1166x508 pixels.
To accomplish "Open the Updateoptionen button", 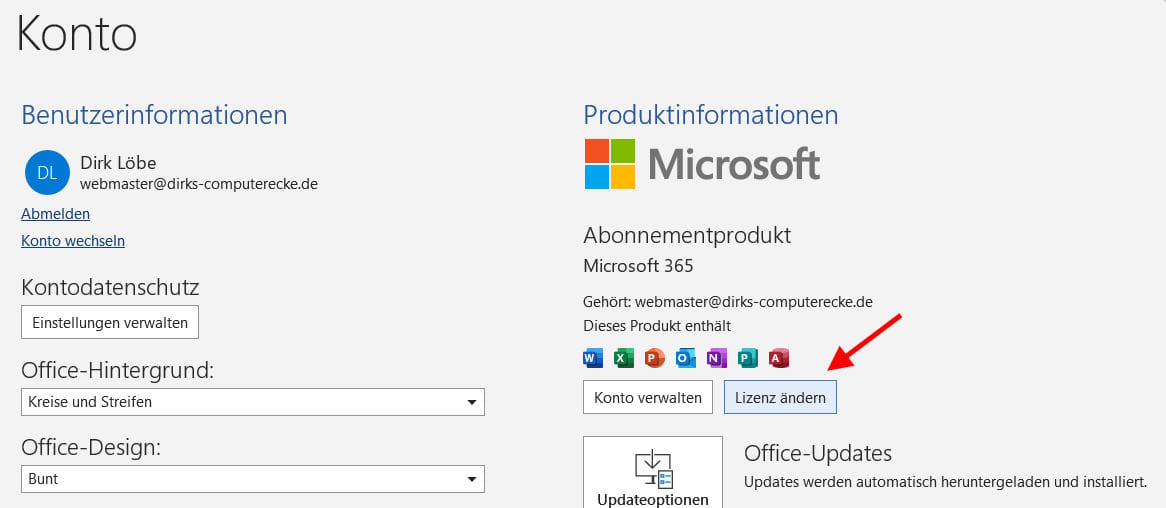I will 653,472.
